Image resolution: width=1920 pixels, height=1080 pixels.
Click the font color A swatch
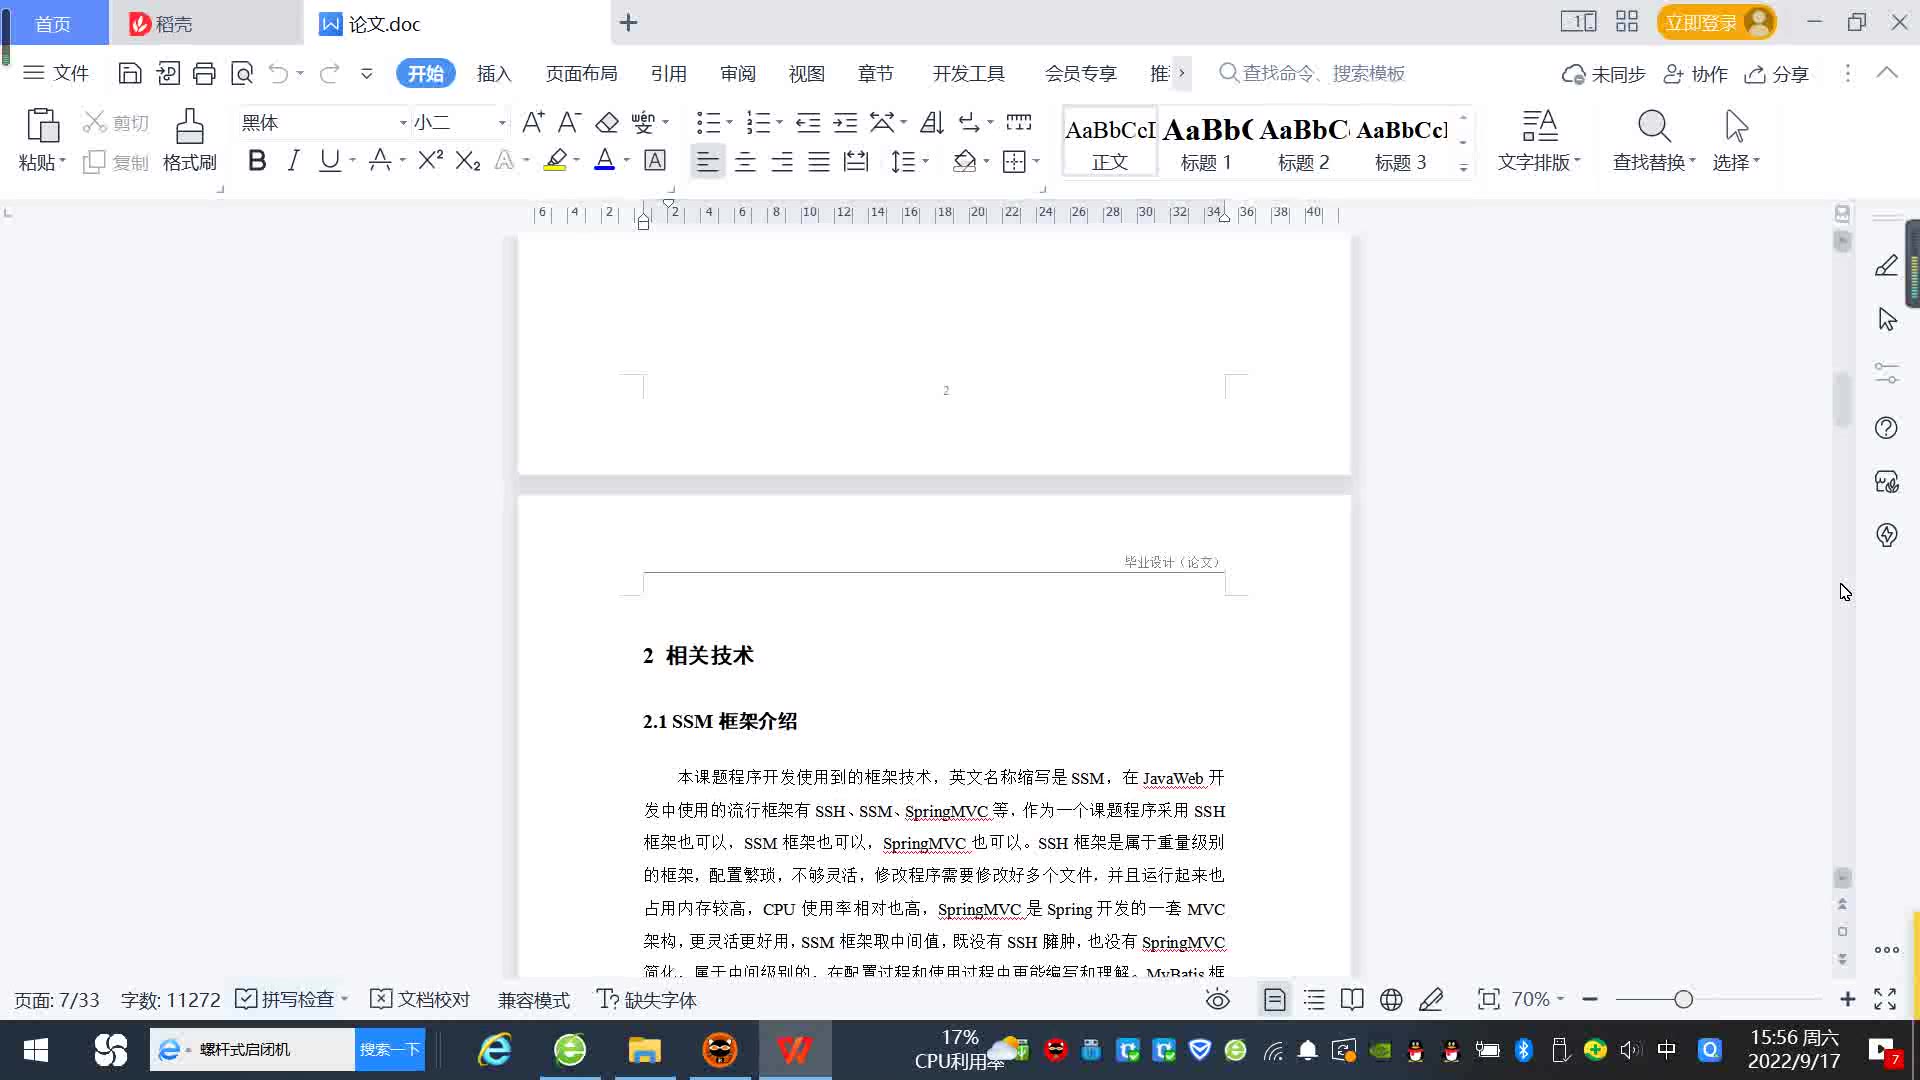pyautogui.click(x=604, y=160)
